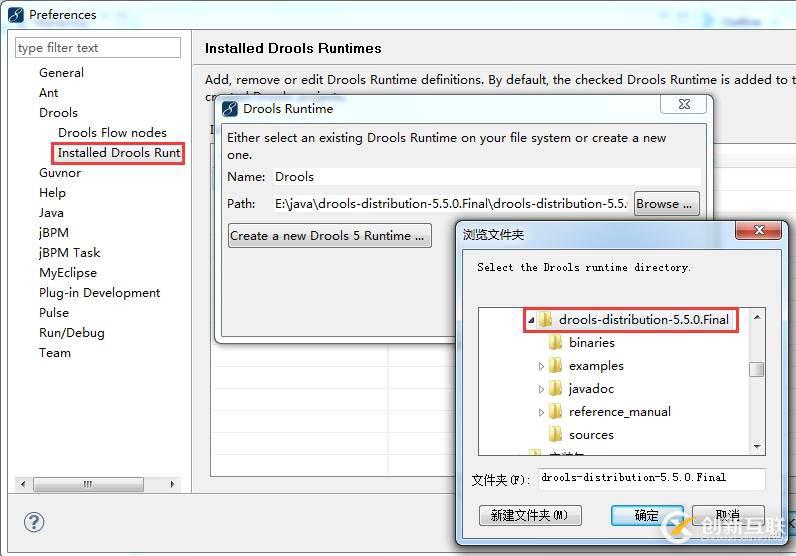Select Ant in the preferences tree
Image resolution: width=796 pixels, height=556 pixels.
point(49,93)
